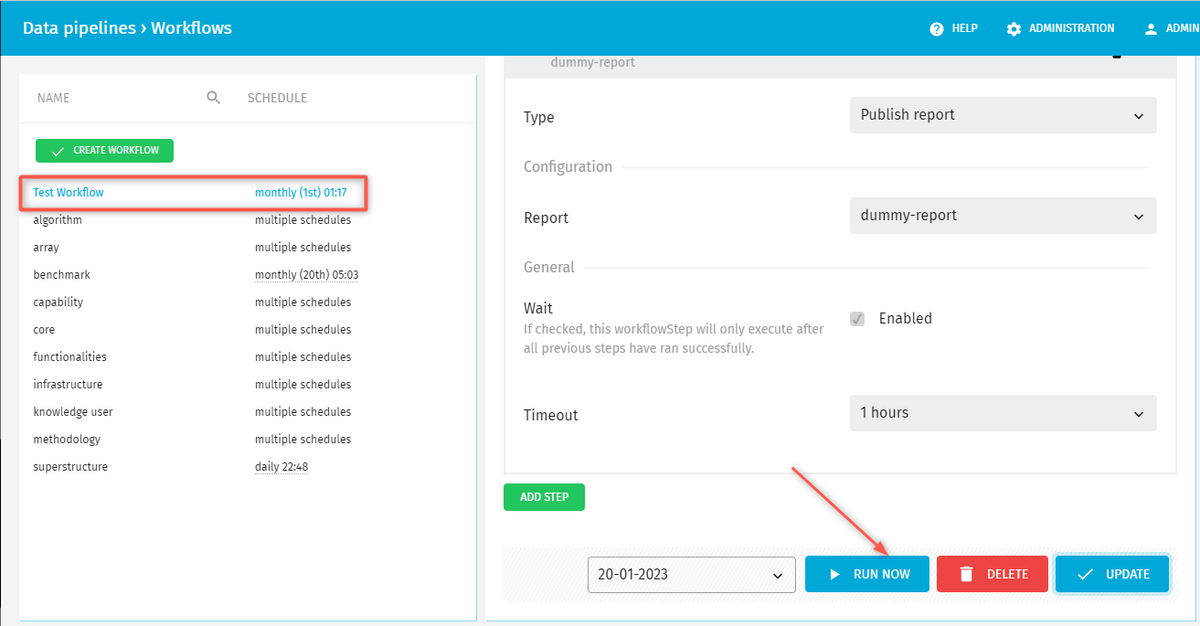This screenshot has height=626, width=1200.
Task: Sort by the Schedule column header
Action: click(277, 98)
